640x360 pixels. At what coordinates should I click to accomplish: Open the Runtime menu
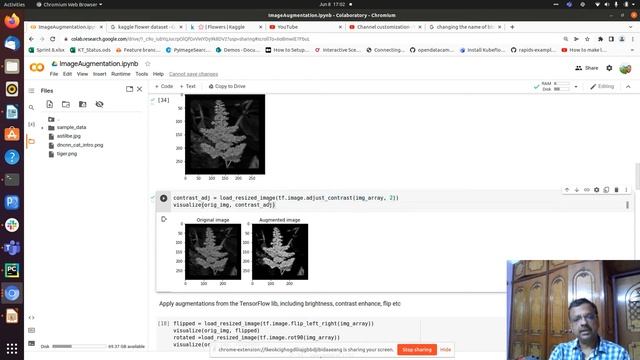tap(121, 74)
